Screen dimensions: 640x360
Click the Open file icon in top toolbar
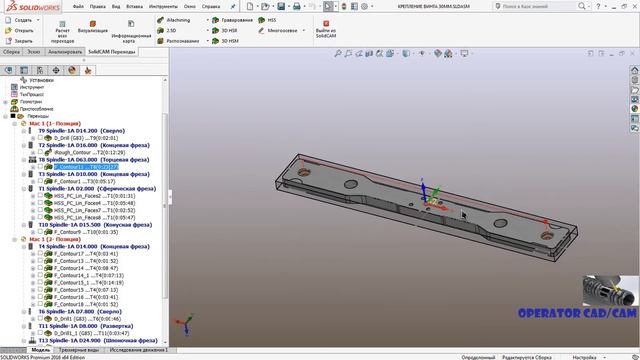265,6
